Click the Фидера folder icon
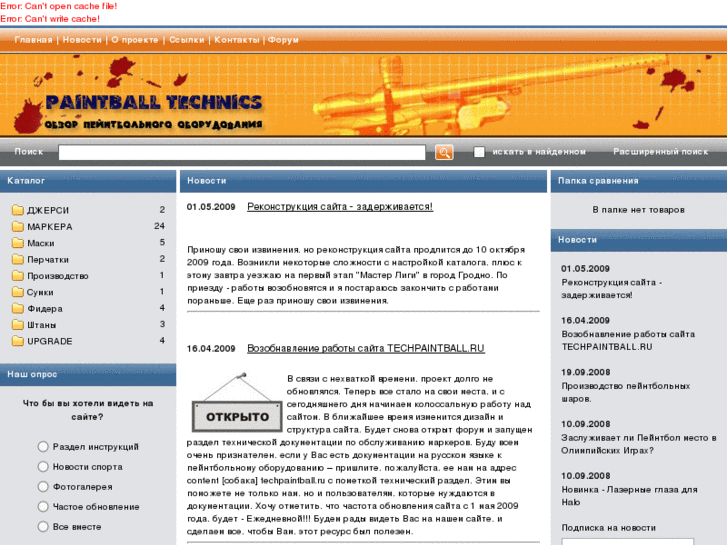The width and height of the screenshot is (727, 545). [18, 308]
